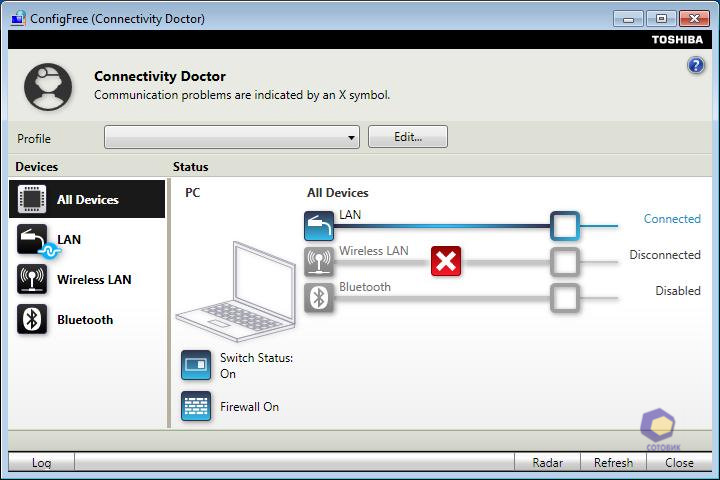This screenshot has height=480, width=720.
Task: Click the Firewall On brick wall icon
Action: [x=196, y=406]
